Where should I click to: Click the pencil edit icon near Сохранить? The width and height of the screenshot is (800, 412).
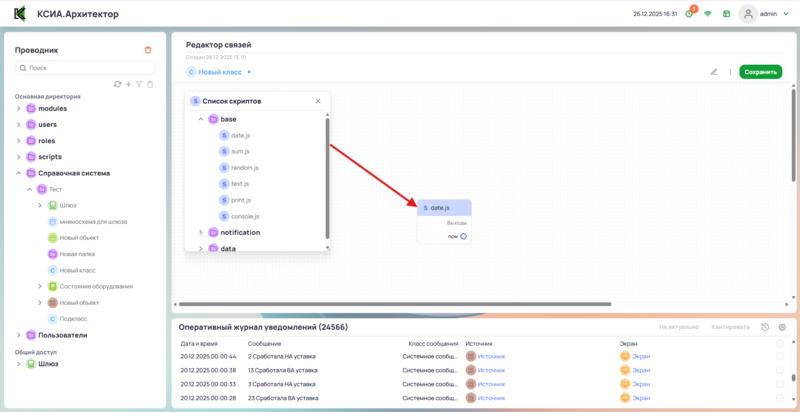point(714,72)
